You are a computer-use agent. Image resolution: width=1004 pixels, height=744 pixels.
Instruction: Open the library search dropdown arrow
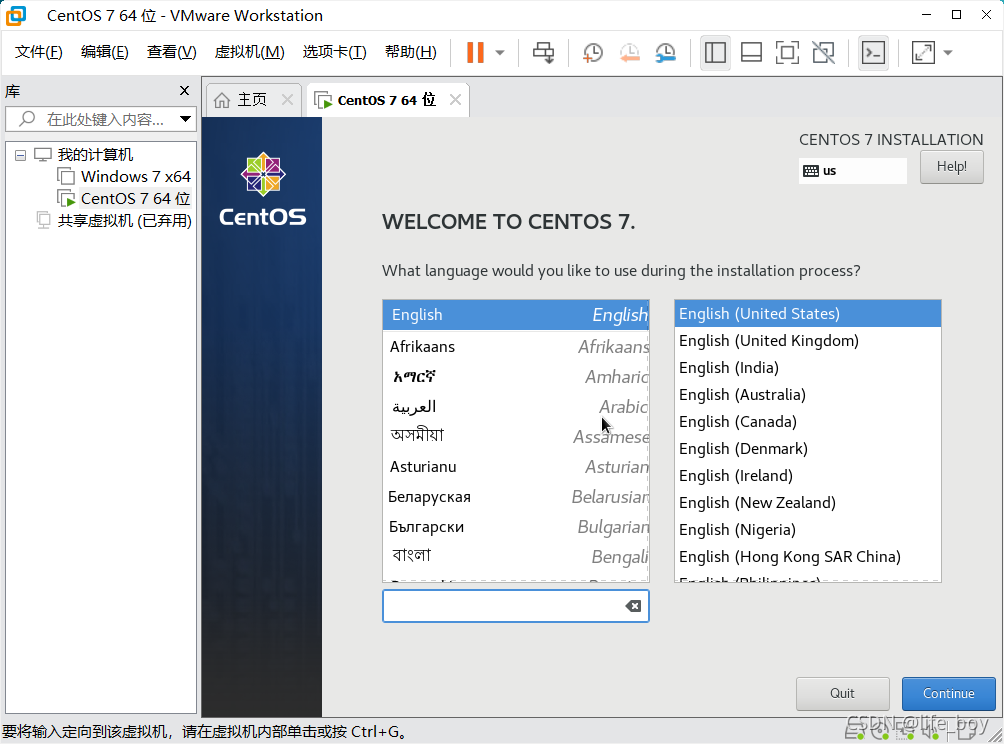coord(185,119)
